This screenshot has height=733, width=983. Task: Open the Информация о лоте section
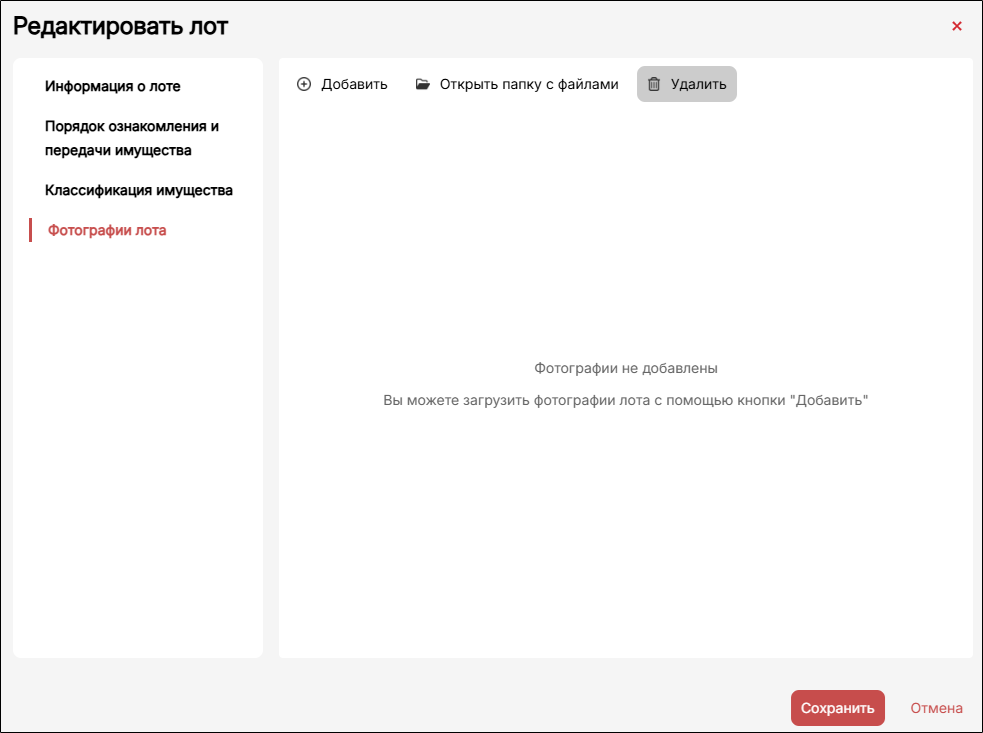pyautogui.click(x=113, y=86)
